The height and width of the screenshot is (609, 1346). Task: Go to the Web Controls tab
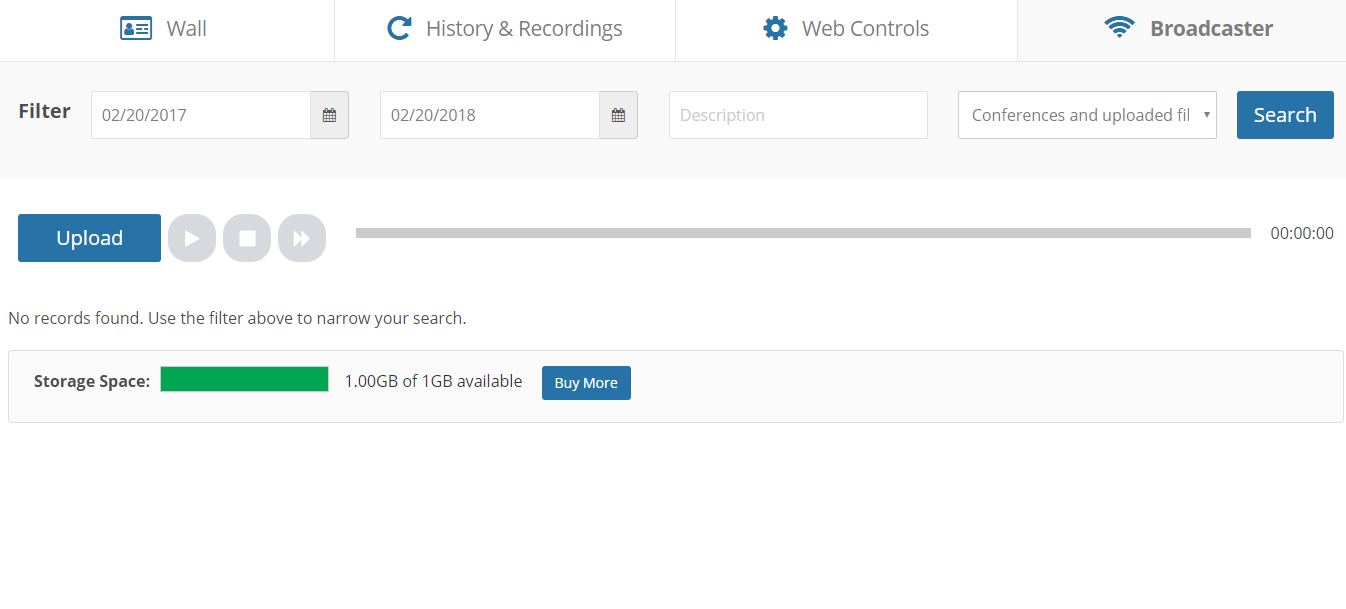(865, 29)
